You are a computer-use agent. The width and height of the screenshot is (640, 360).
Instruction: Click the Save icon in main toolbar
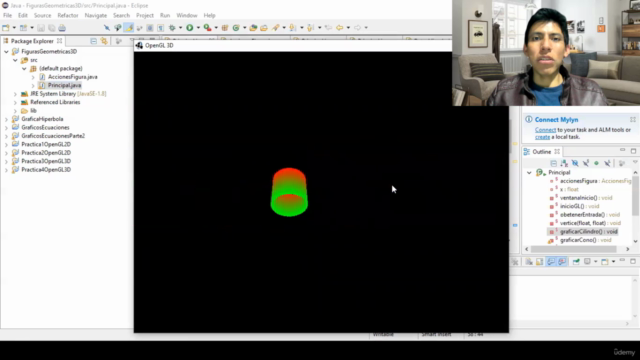click(x=41, y=28)
